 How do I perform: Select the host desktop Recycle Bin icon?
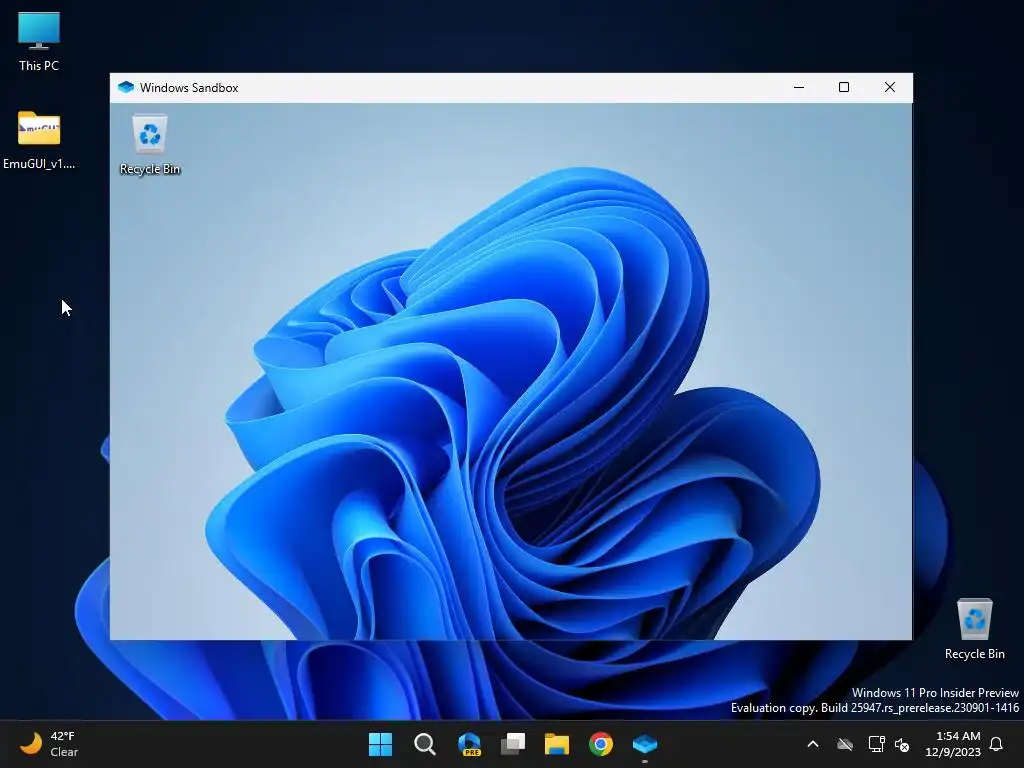point(974,629)
